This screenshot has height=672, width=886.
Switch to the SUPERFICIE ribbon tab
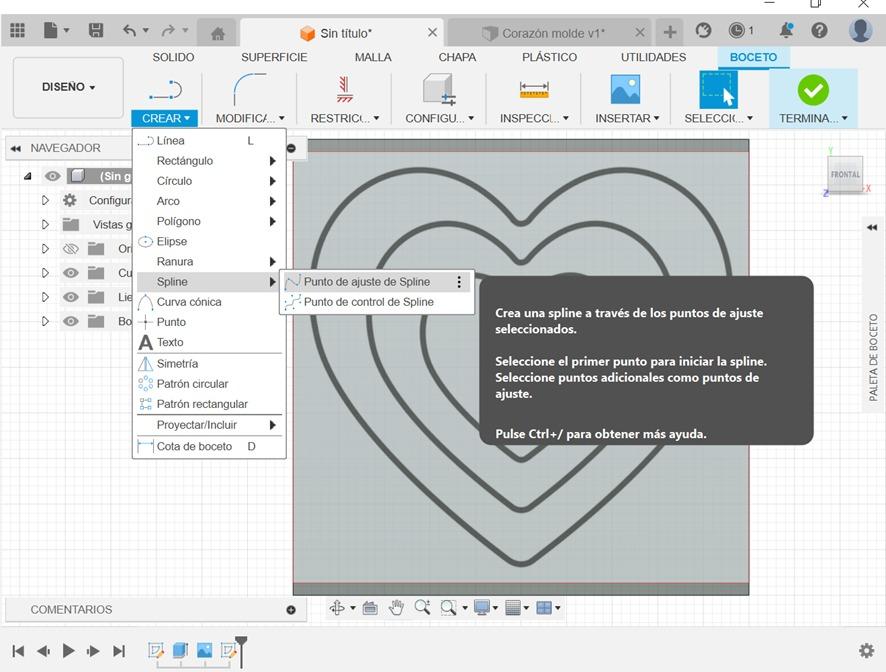(274, 57)
